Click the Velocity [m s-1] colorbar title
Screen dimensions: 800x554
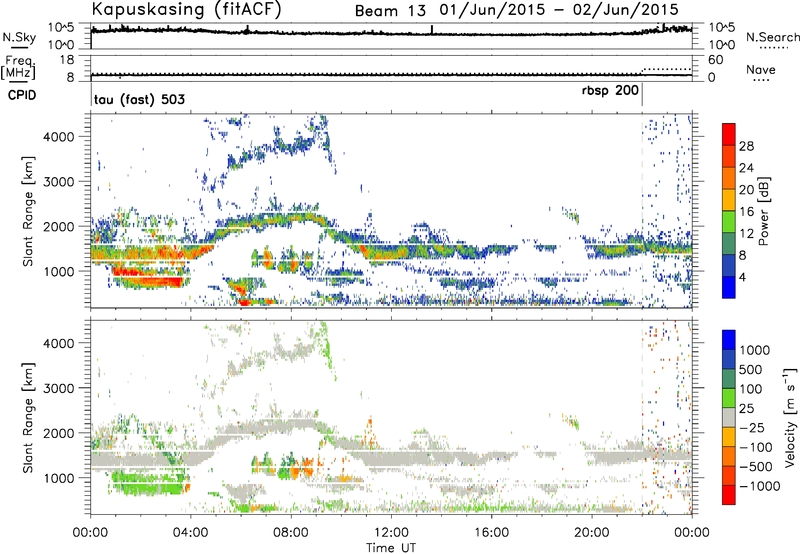790,417
